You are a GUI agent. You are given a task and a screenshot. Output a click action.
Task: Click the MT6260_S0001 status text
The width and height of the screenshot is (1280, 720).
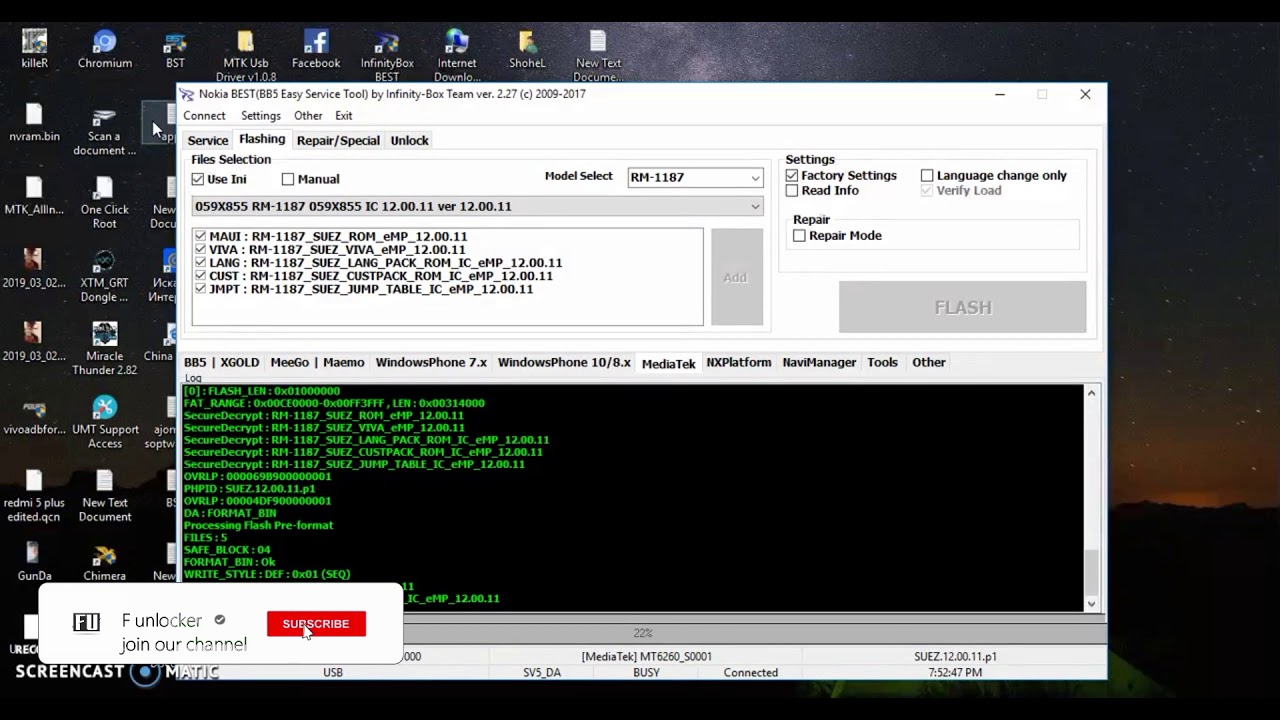[647, 657]
